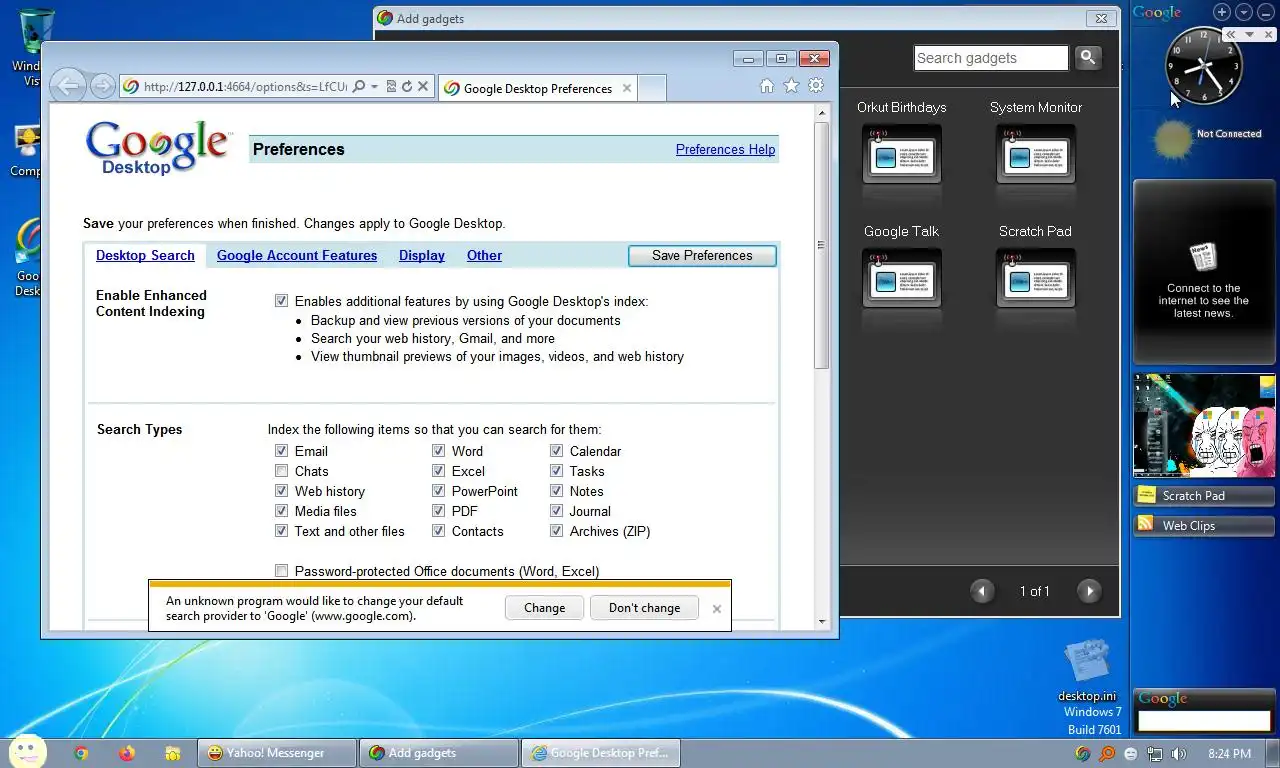Image resolution: width=1280 pixels, height=768 pixels.
Task: Uncheck the Calendar checkbox
Action: pyautogui.click(x=556, y=451)
